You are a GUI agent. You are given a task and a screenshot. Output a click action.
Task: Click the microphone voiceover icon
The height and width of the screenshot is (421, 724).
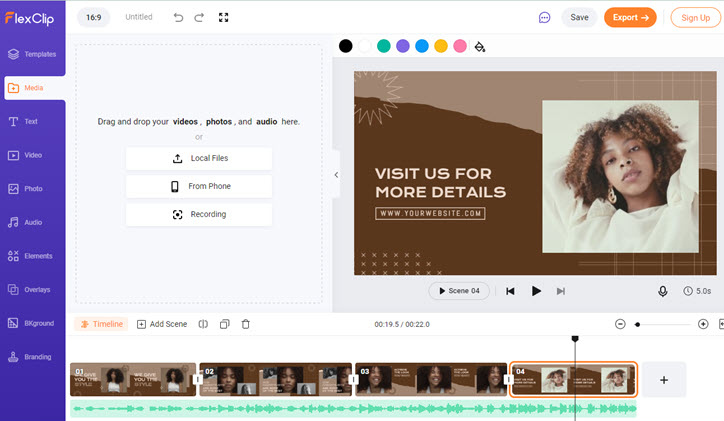662,291
